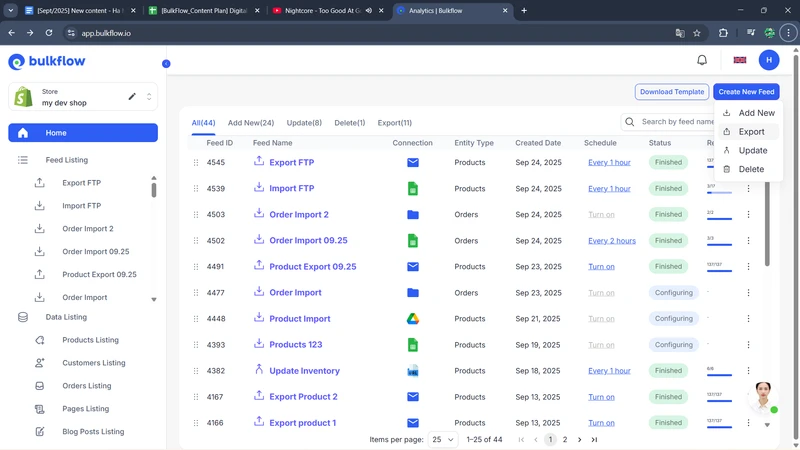Collapse the Feed Listing section

click(x=66, y=160)
